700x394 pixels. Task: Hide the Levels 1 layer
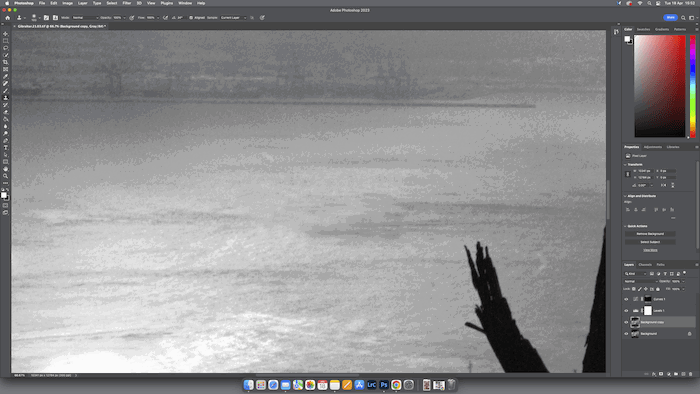(626, 311)
